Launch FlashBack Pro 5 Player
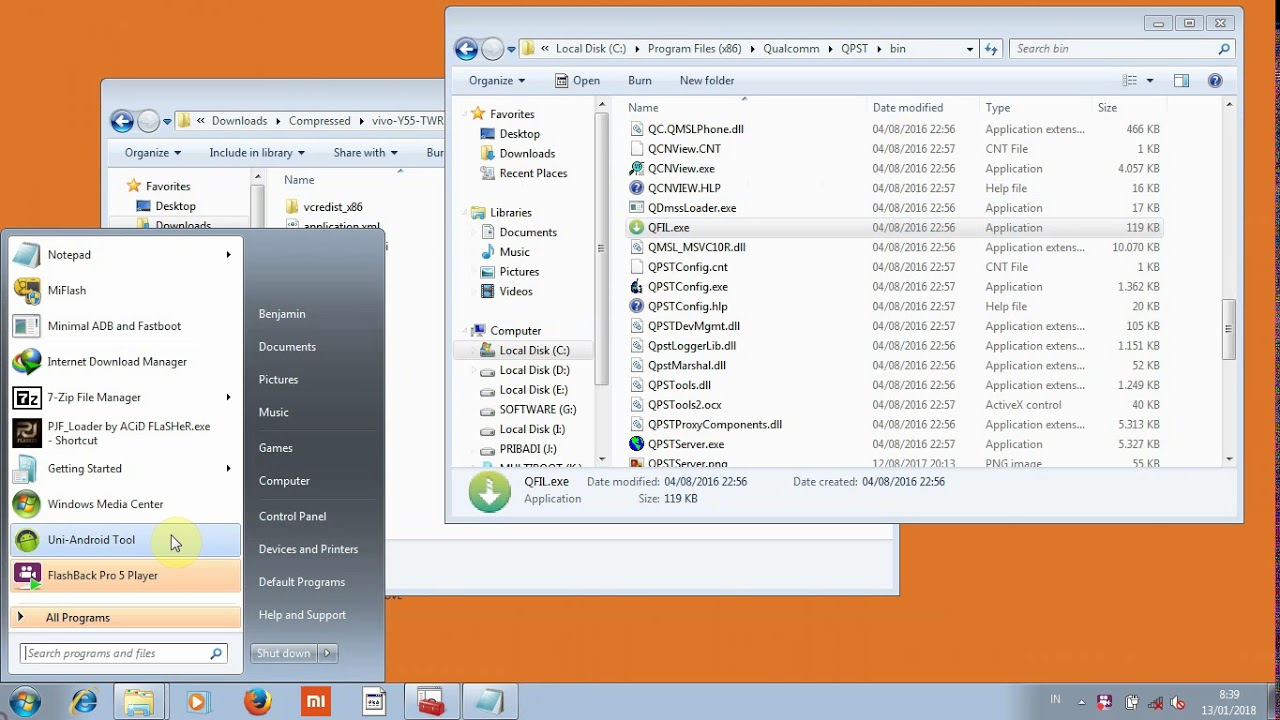 125,576
